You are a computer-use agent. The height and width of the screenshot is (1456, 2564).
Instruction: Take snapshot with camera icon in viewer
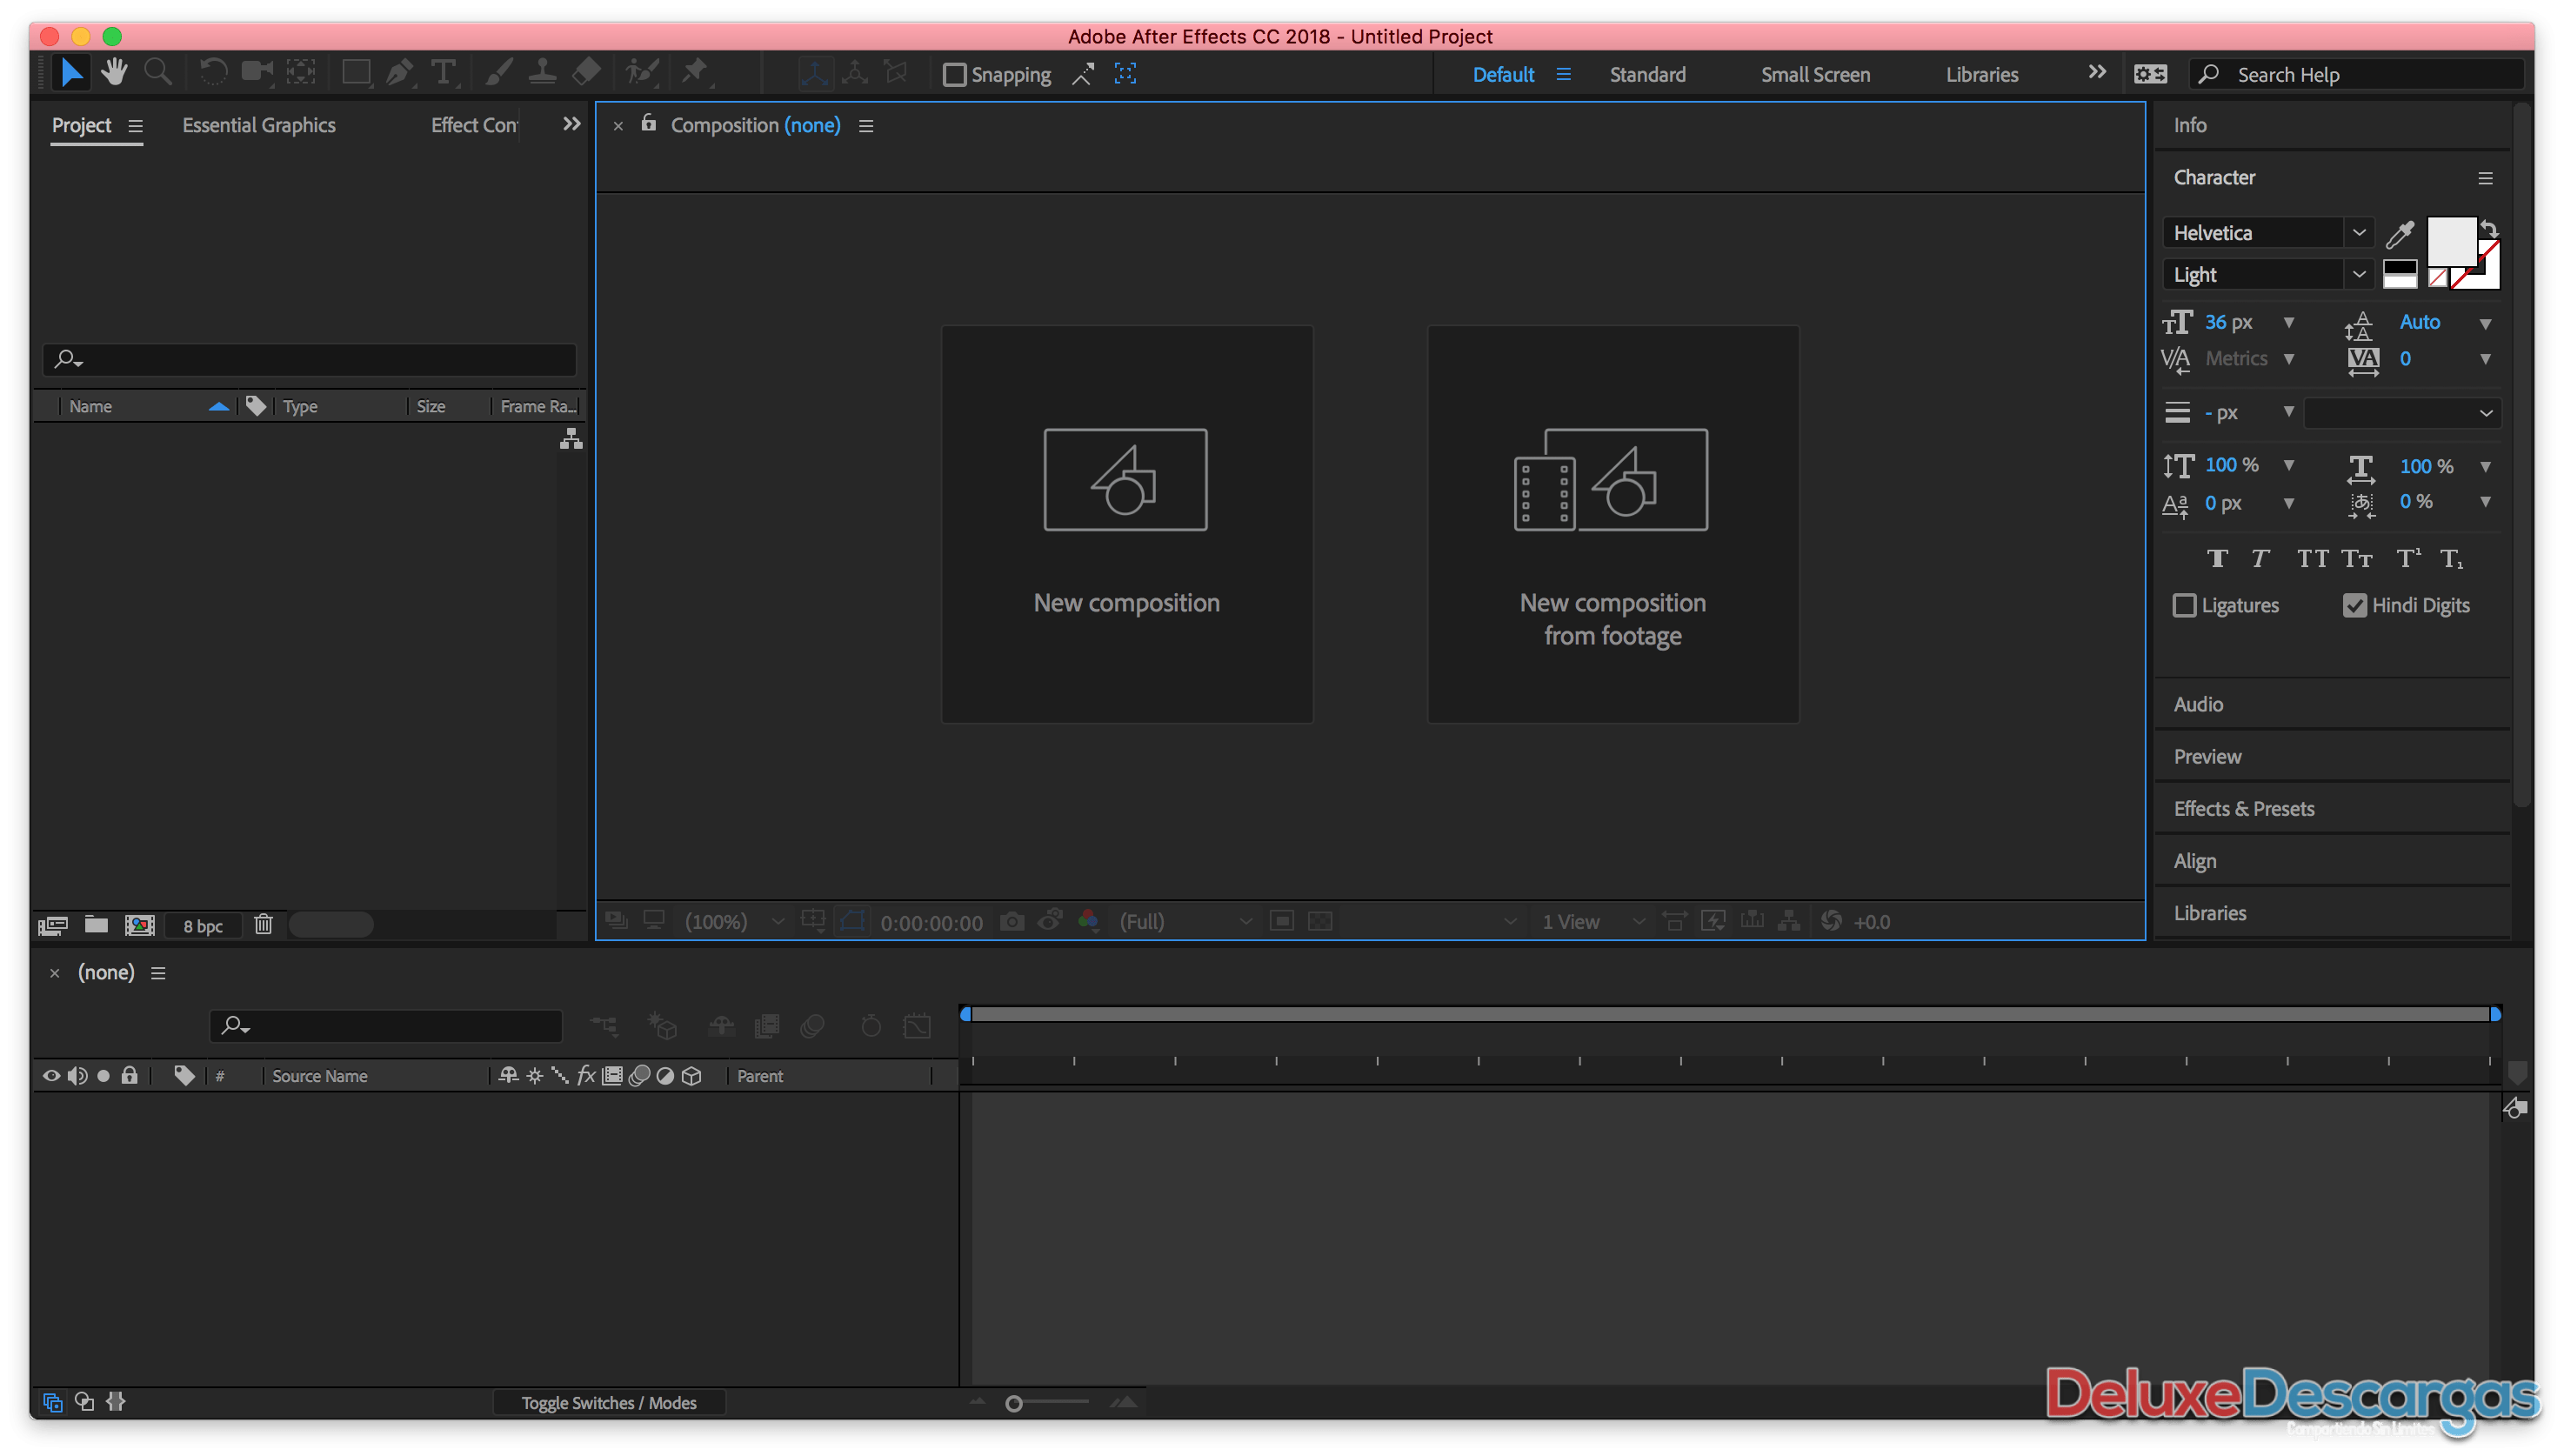(x=1012, y=922)
